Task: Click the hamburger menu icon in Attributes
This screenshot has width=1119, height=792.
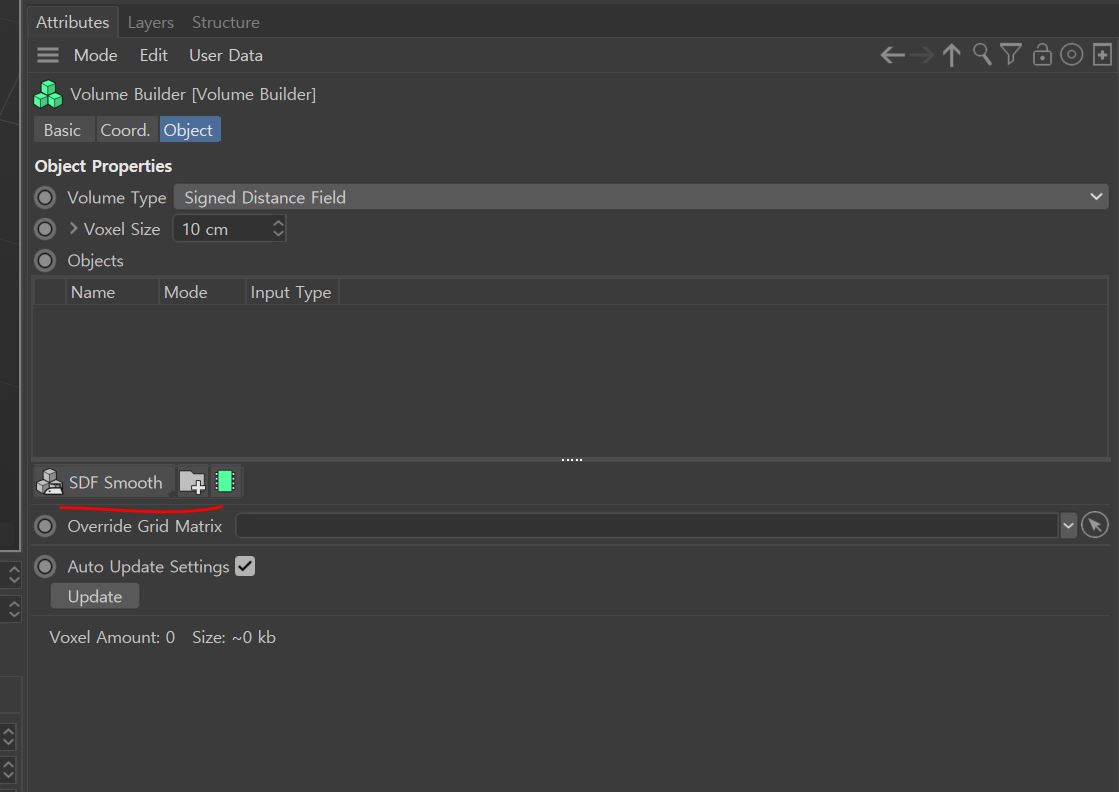Action: pyautogui.click(x=48, y=56)
